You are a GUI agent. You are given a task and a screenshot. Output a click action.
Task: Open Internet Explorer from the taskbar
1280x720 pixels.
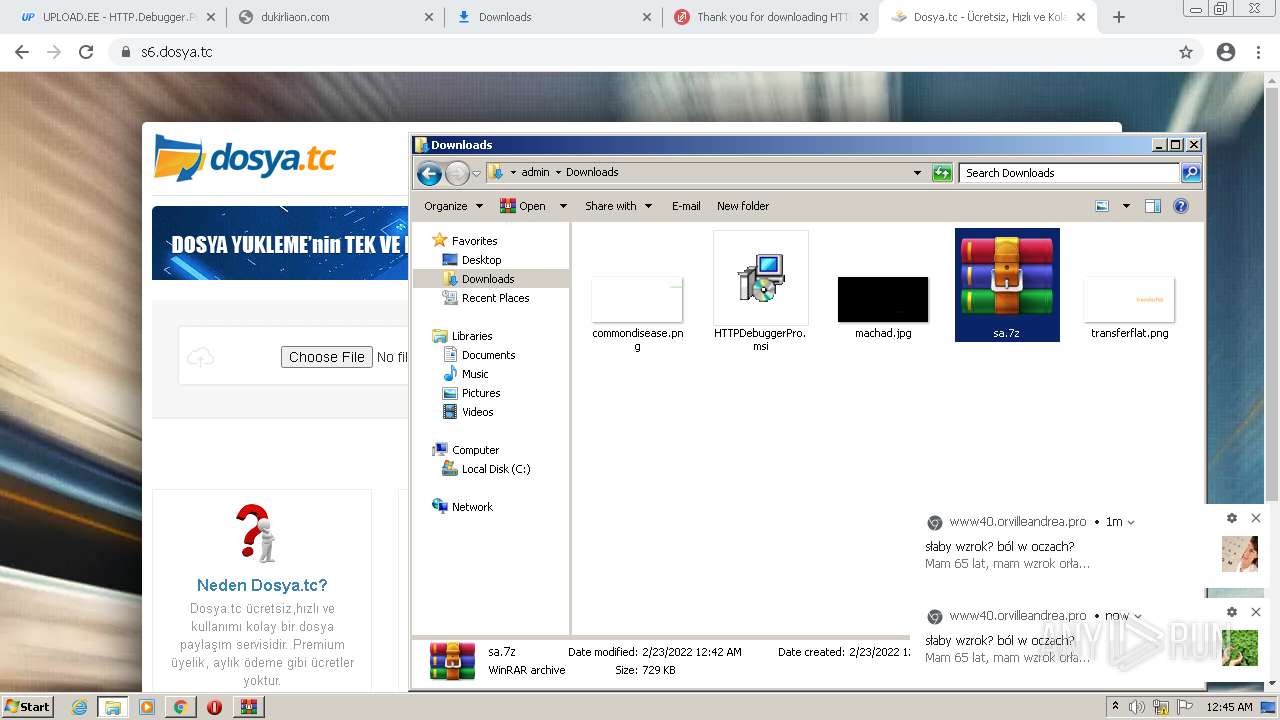pyautogui.click(x=79, y=707)
